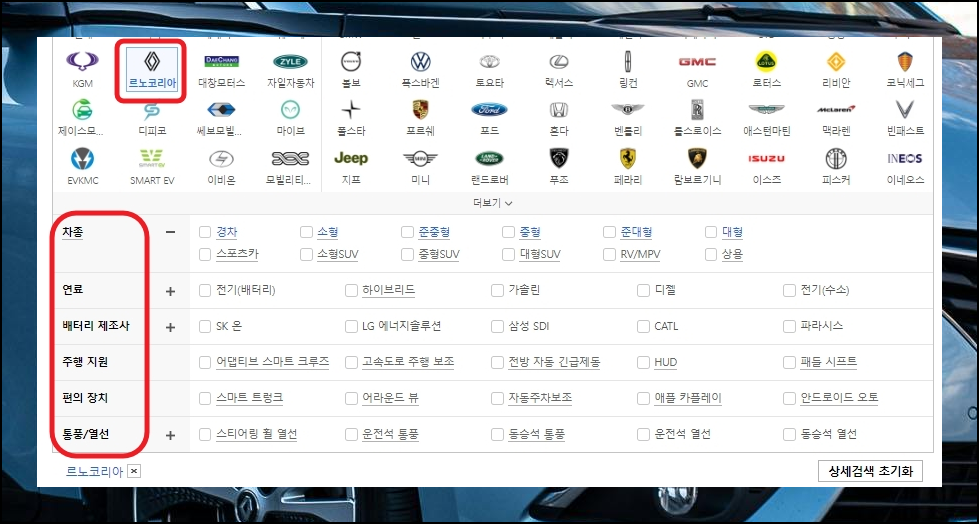The height and width of the screenshot is (524, 979).
Task: Expand brand list via 더보기
Action: click(493, 203)
